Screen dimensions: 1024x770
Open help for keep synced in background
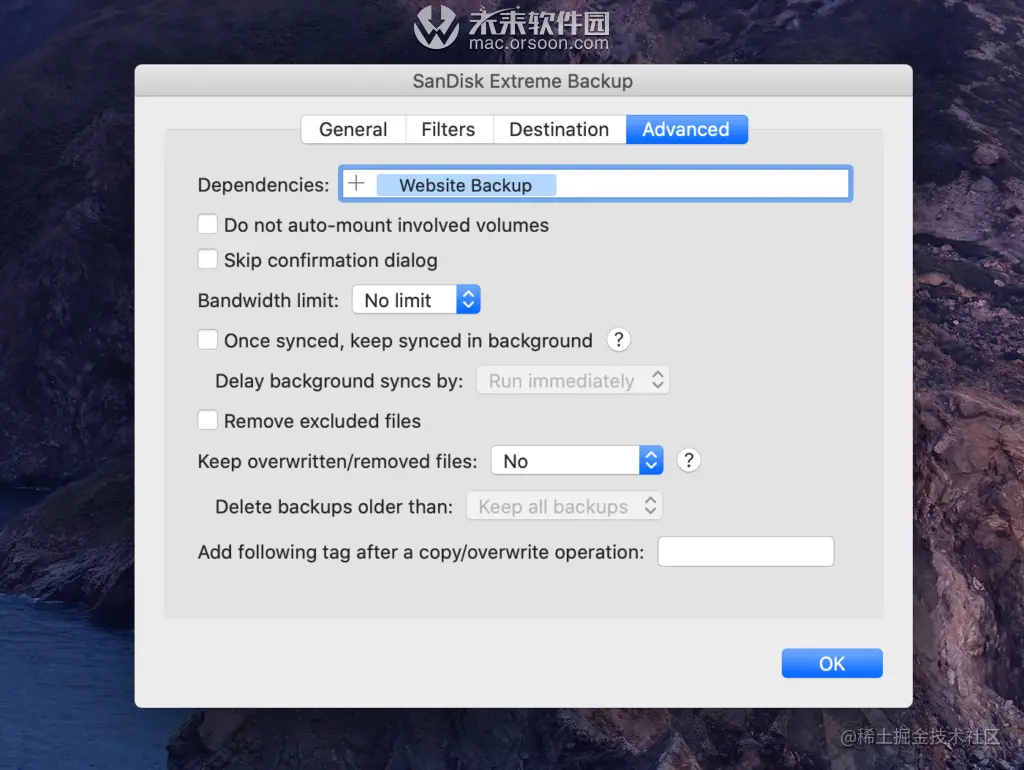[x=618, y=340]
